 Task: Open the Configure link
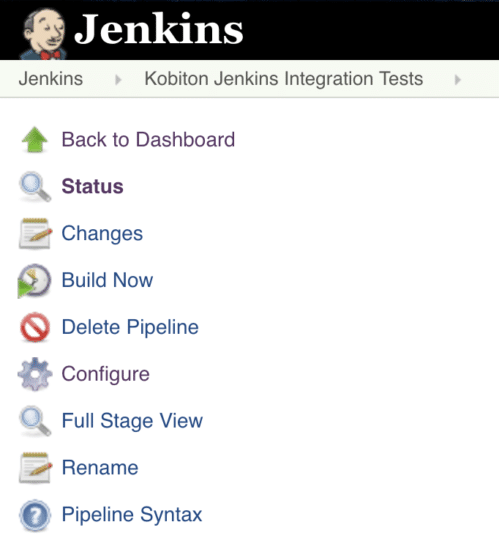click(x=106, y=375)
